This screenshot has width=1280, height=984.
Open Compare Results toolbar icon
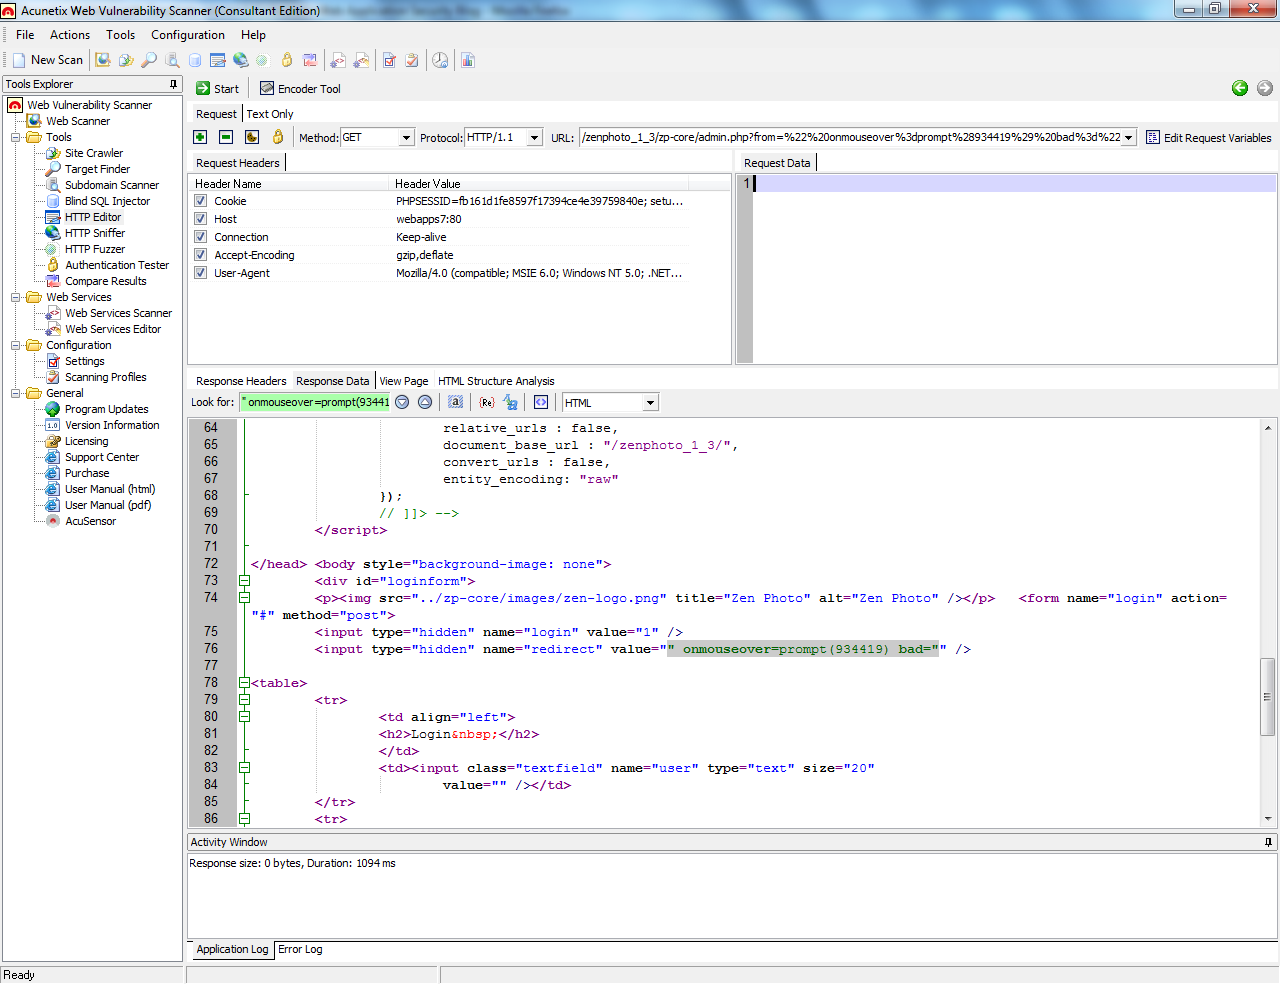tap(310, 60)
